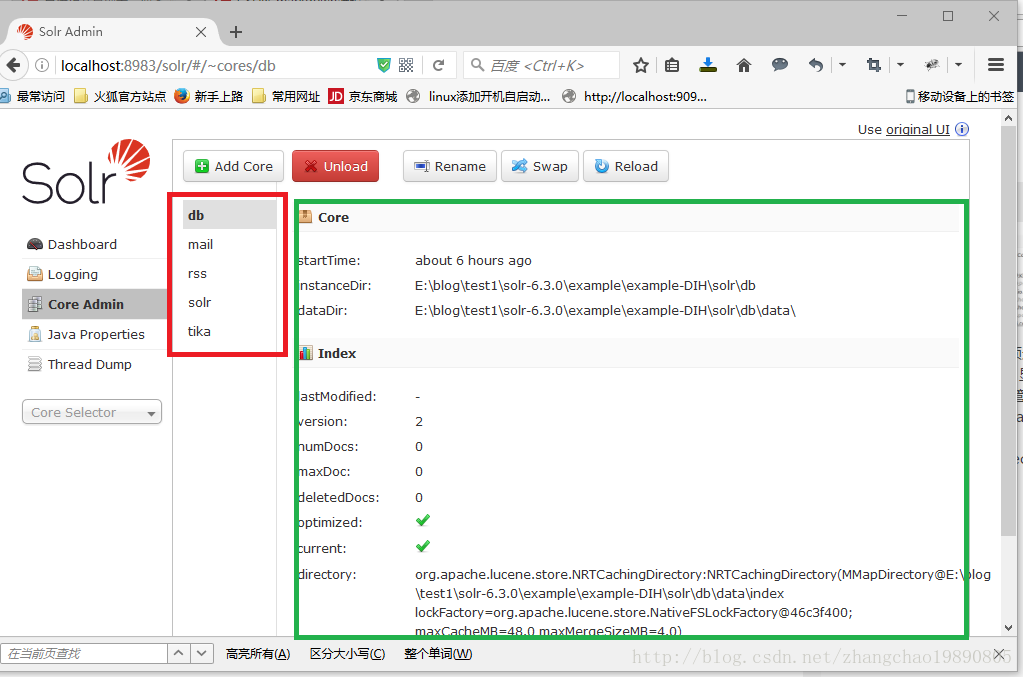Bookmark this page with the star icon

(x=641, y=65)
